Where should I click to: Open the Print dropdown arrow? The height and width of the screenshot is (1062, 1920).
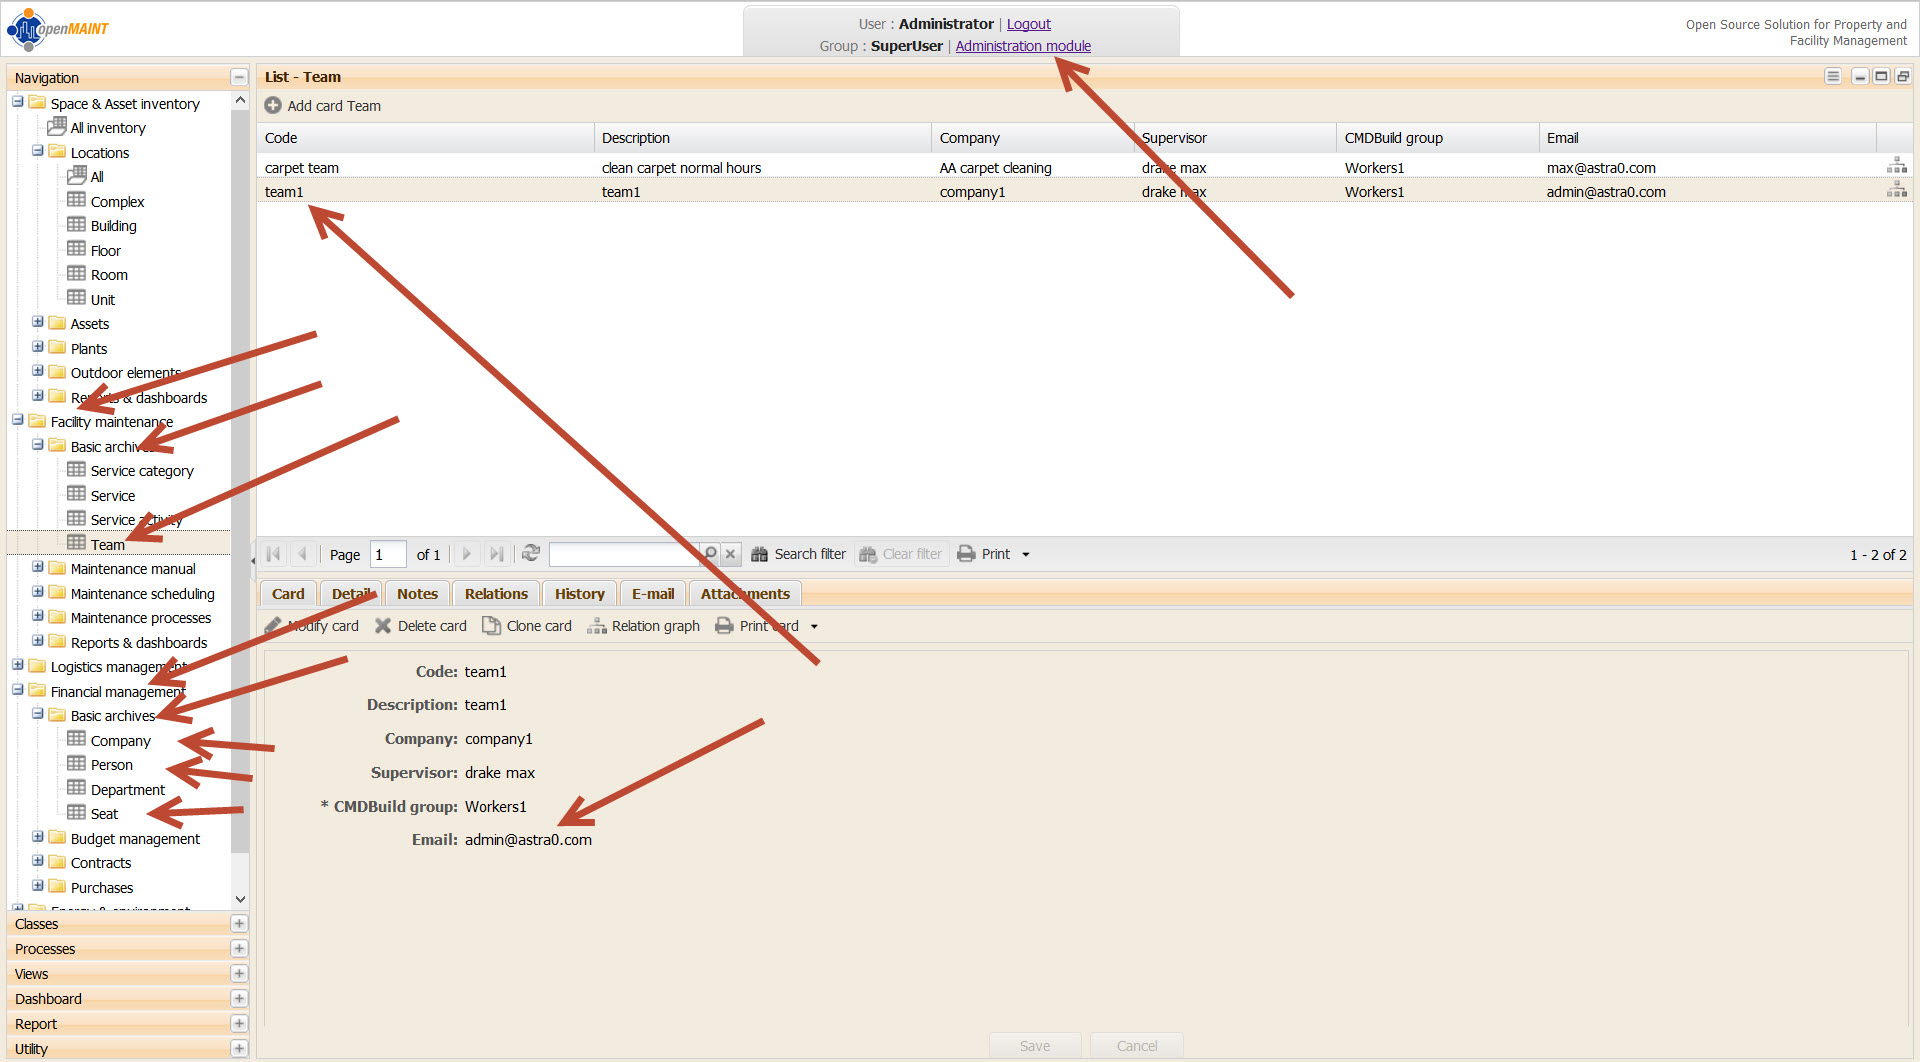[x=1026, y=555]
